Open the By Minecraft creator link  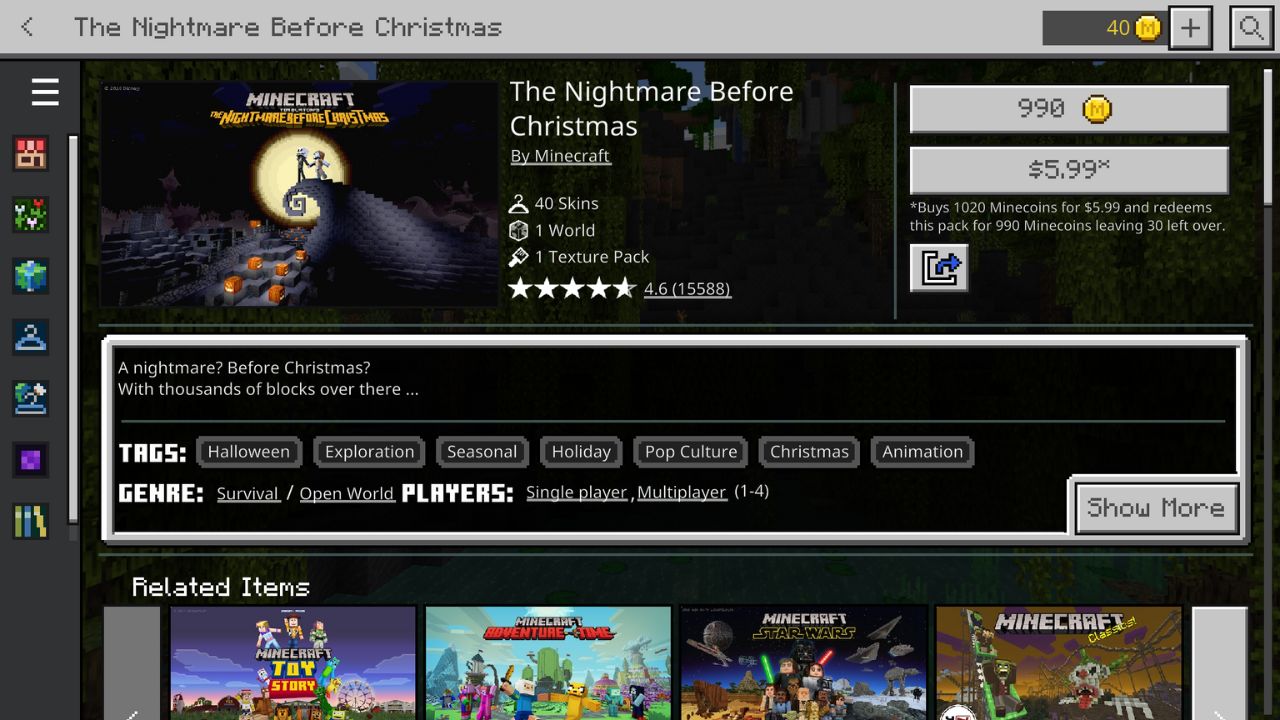coord(560,156)
